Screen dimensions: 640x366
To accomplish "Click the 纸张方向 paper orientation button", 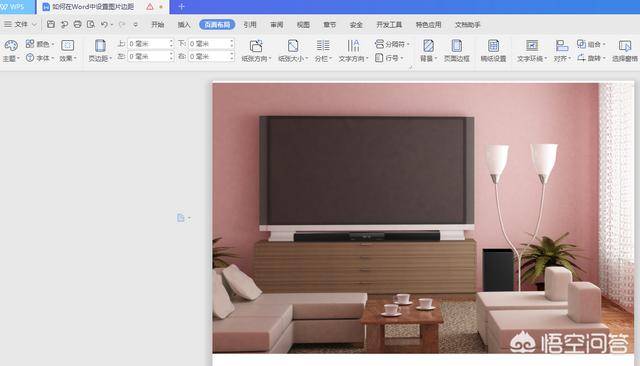I will 256,51.
